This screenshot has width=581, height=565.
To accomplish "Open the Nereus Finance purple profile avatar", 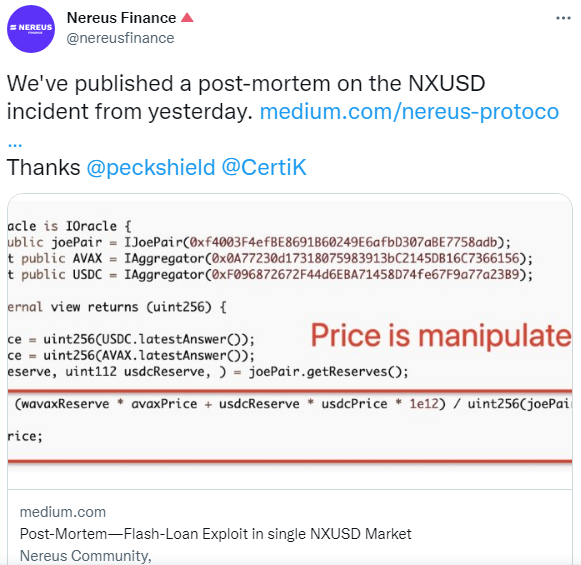I will (x=31, y=29).
